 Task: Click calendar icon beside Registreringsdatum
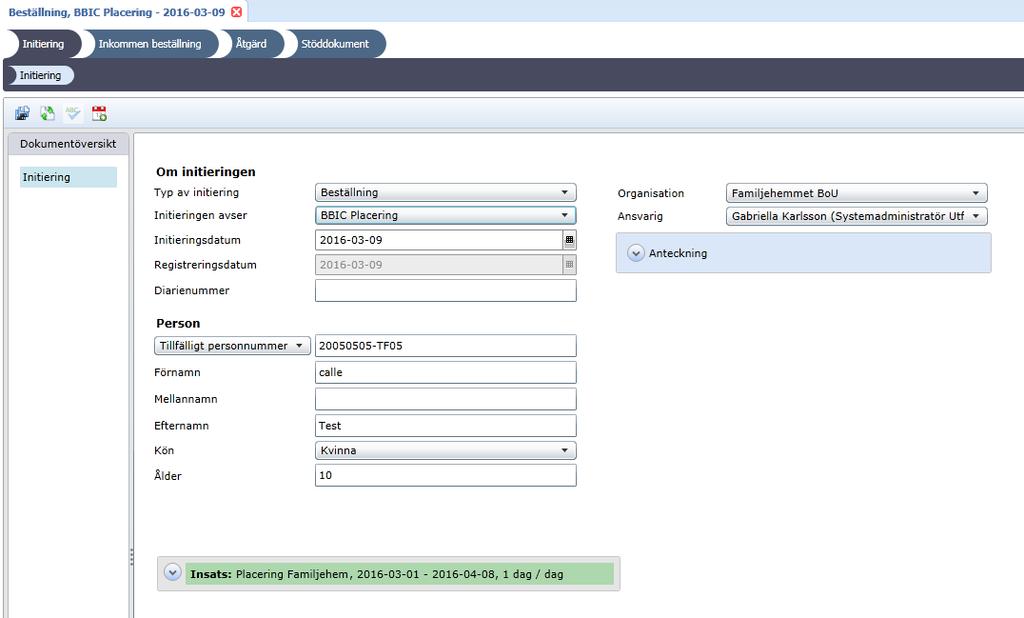click(569, 265)
